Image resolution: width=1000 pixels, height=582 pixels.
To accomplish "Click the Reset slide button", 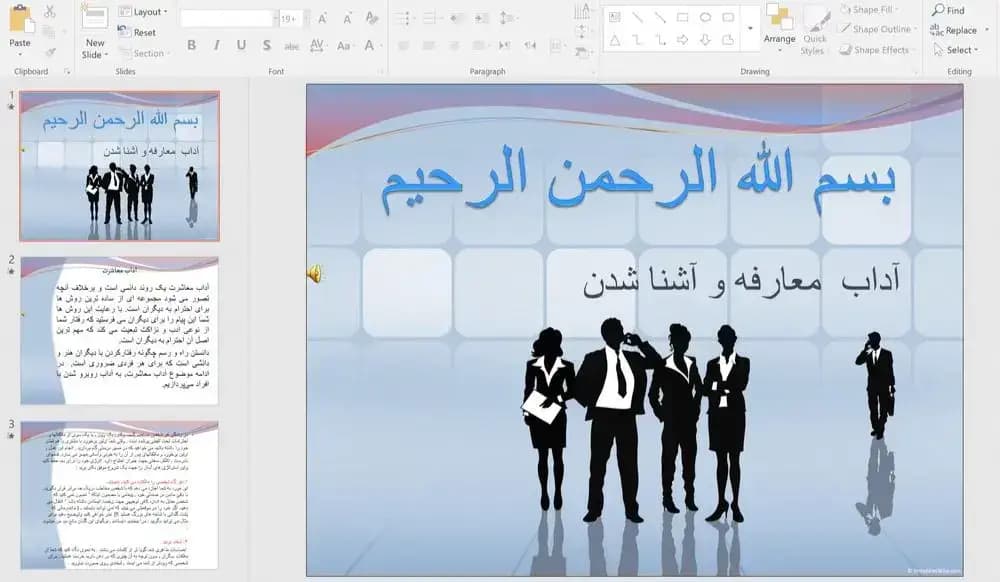I will 137,32.
